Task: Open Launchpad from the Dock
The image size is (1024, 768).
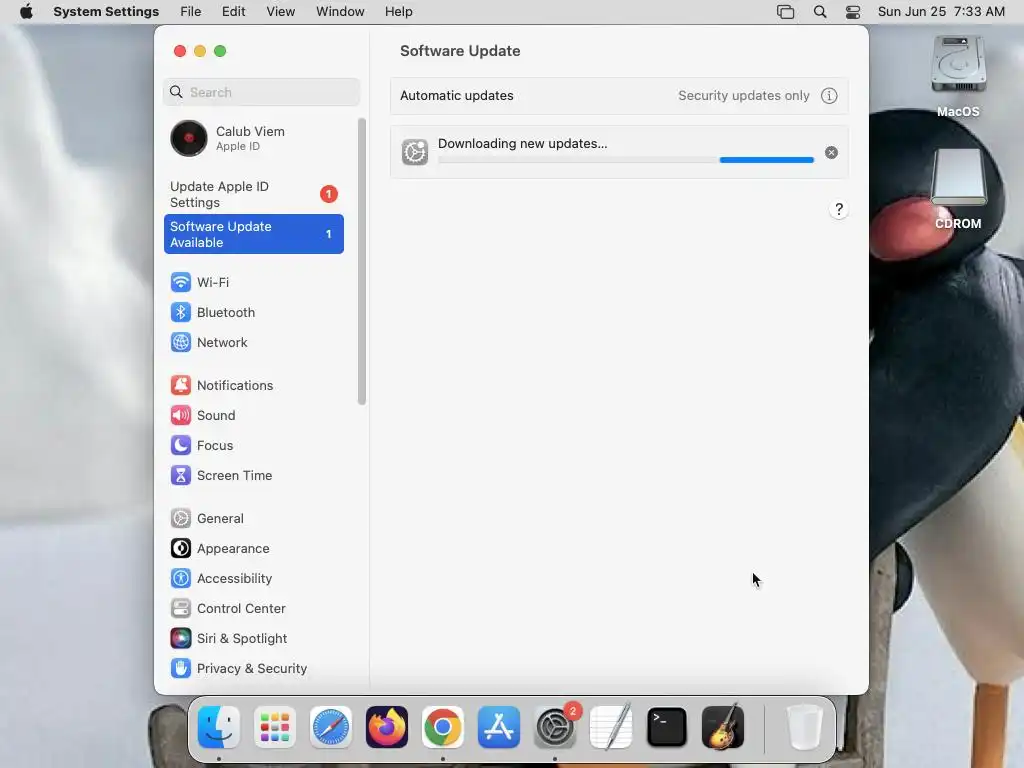Action: 275,727
